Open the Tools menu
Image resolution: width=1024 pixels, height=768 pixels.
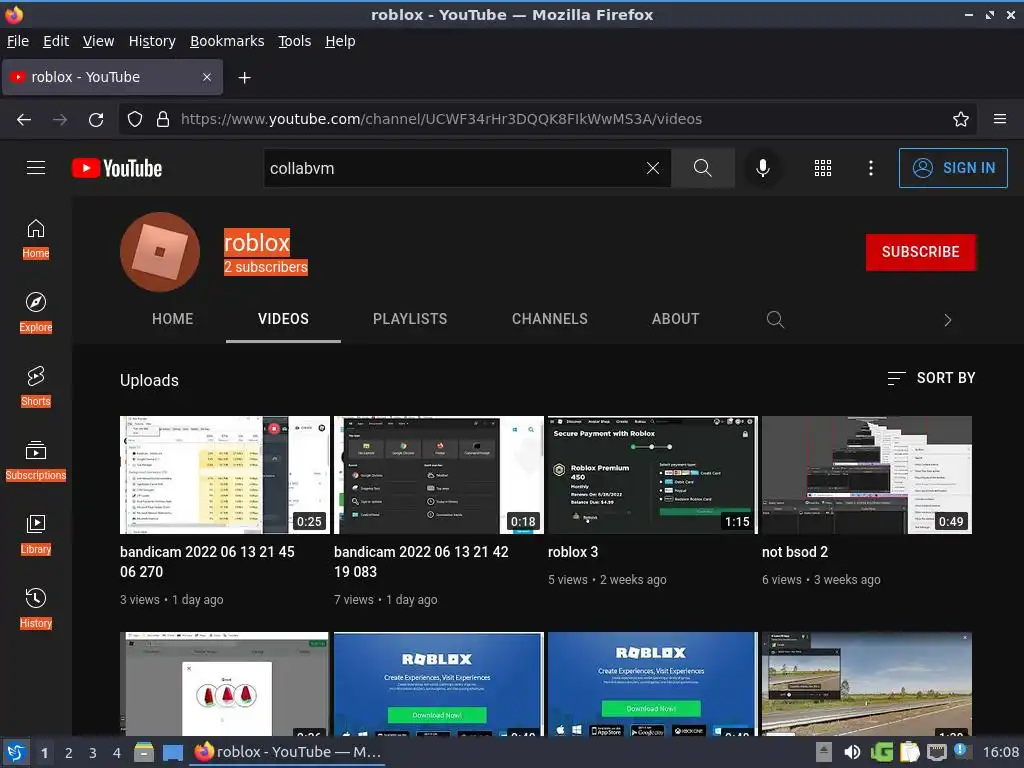[295, 41]
